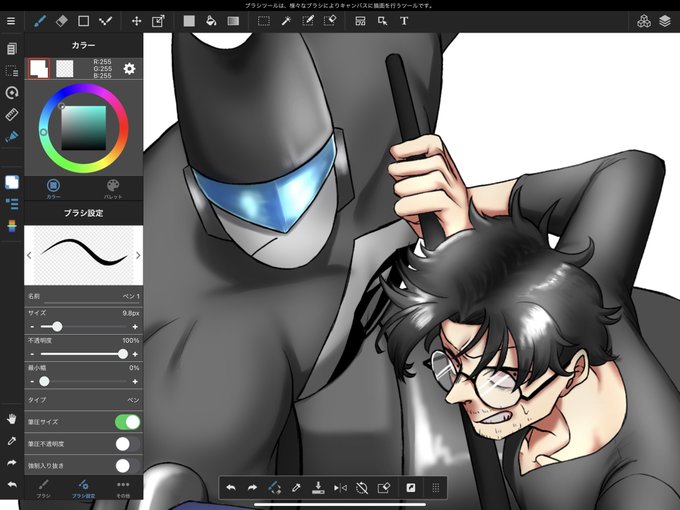Select the Move tool
Image resolution: width=680 pixels, height=510 pixels.
(x=137, y=21)
